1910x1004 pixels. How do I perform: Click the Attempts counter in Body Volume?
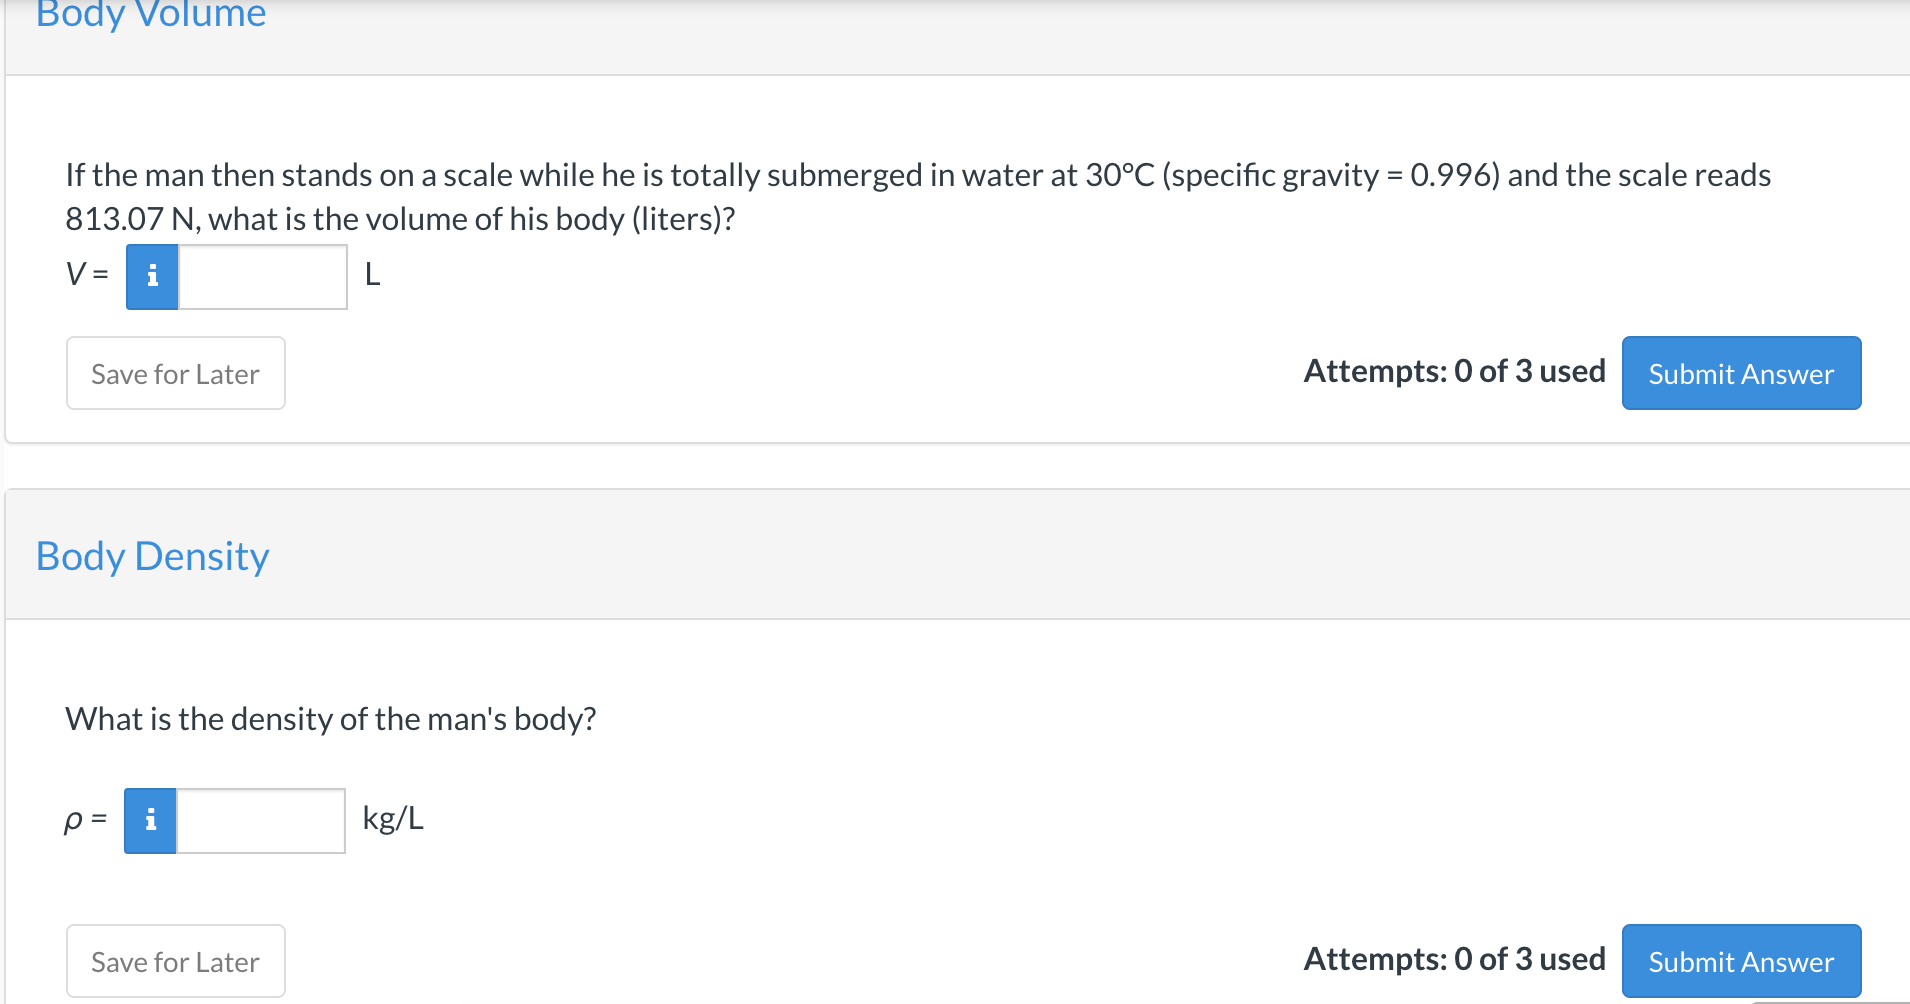tap(1453, 371)
